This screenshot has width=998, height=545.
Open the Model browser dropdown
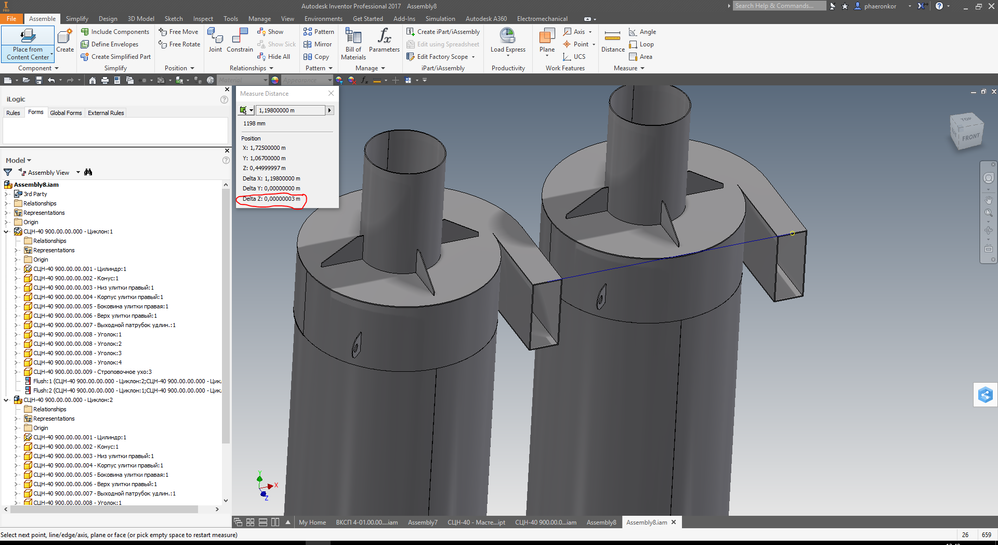pyautogui.click(x=18, y=160)
